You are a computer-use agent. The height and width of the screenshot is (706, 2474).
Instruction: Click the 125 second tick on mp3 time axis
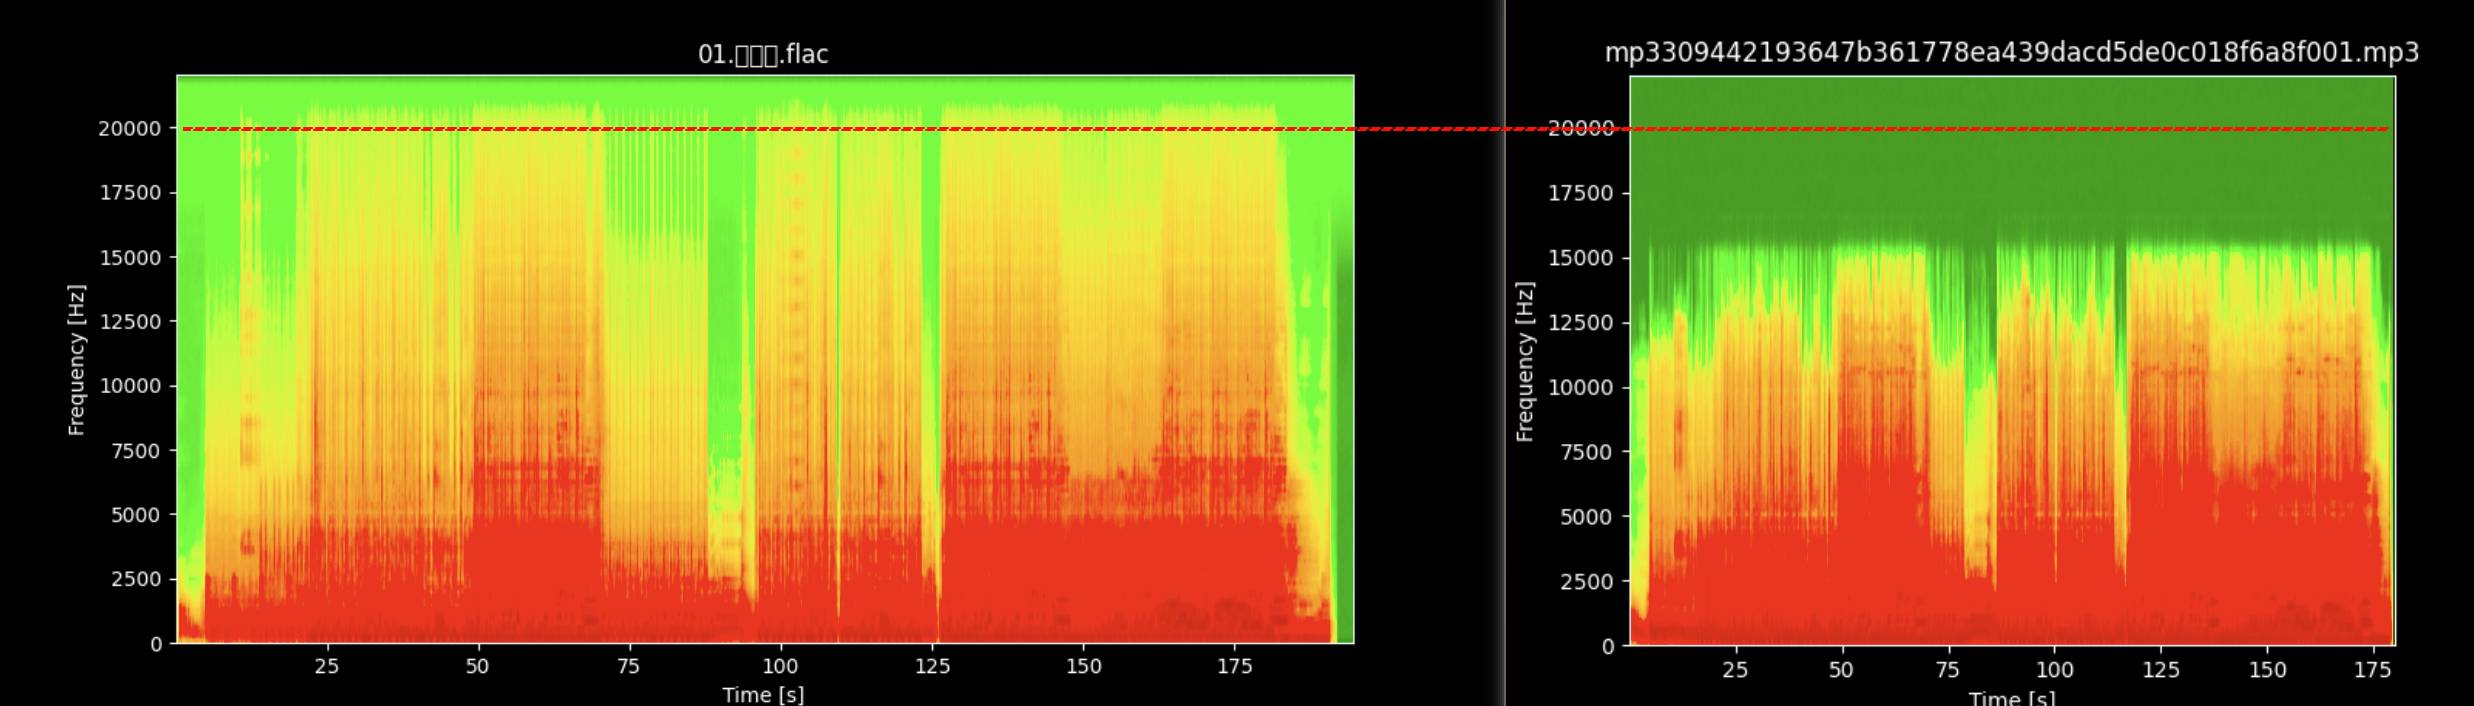(x=2161, y=670)
